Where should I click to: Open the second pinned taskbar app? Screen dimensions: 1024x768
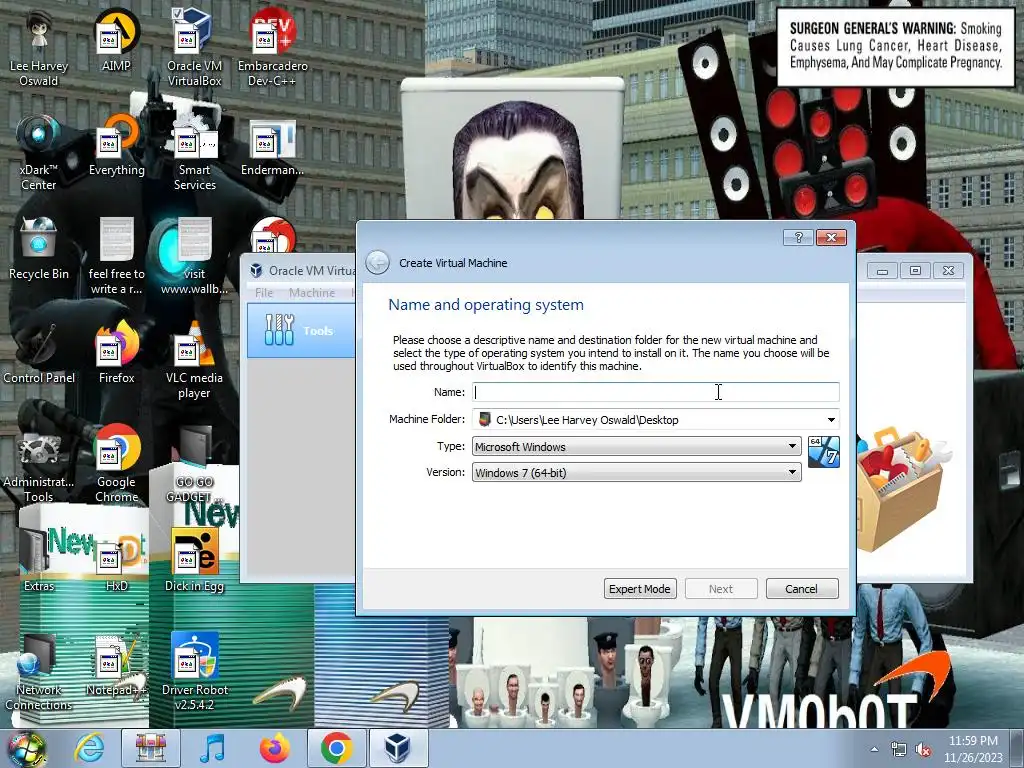[150, 748]
